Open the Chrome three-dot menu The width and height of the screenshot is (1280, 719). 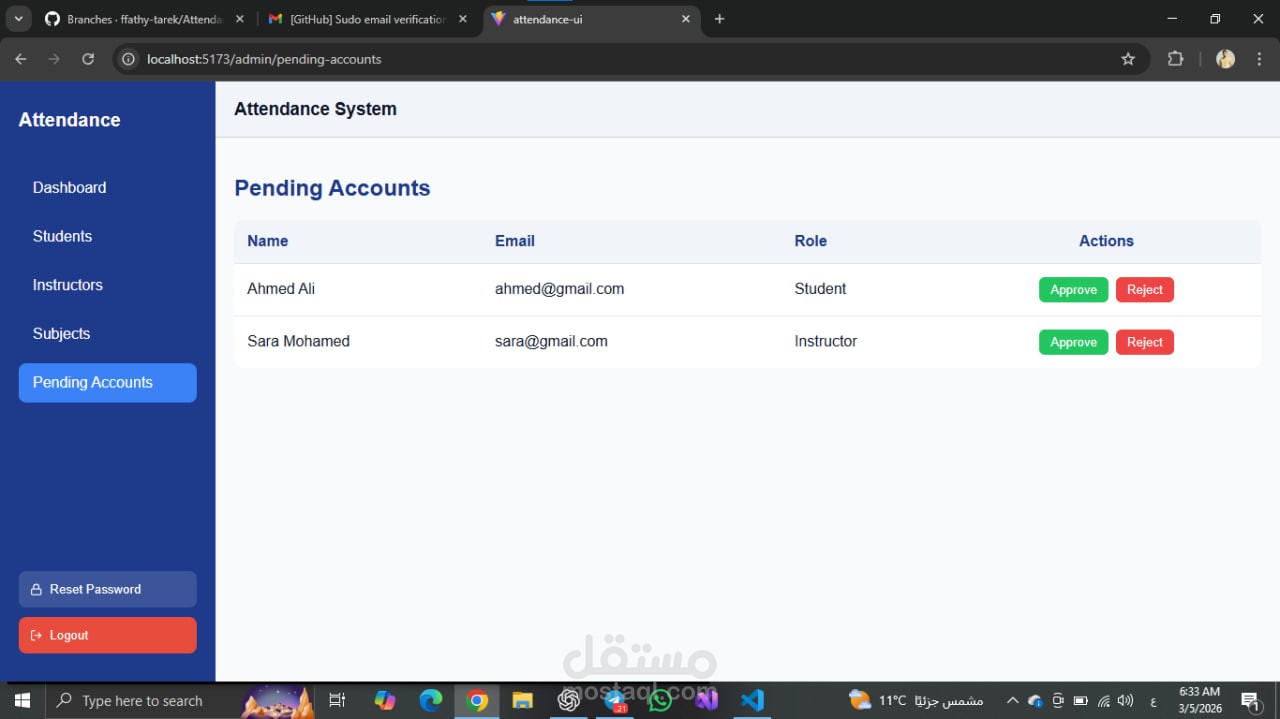1259,59
